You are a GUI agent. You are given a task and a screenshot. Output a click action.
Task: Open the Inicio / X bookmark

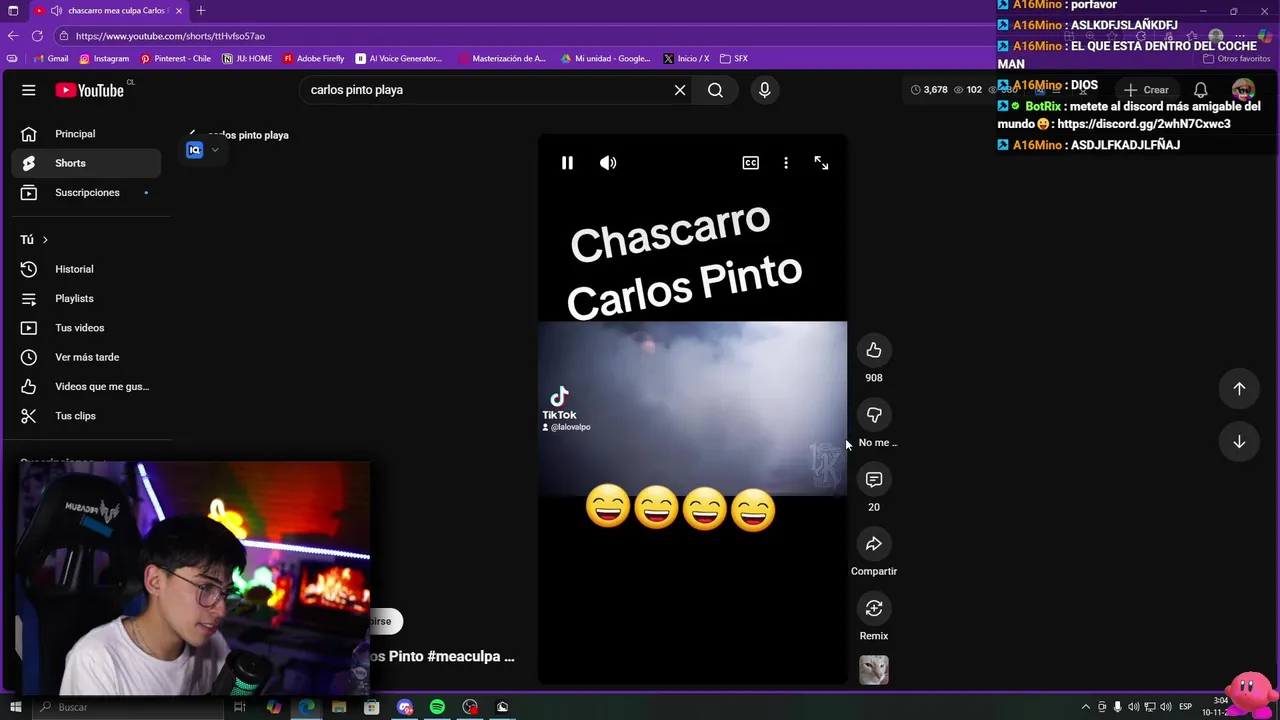pyautogui.click(x=686, y=59)
